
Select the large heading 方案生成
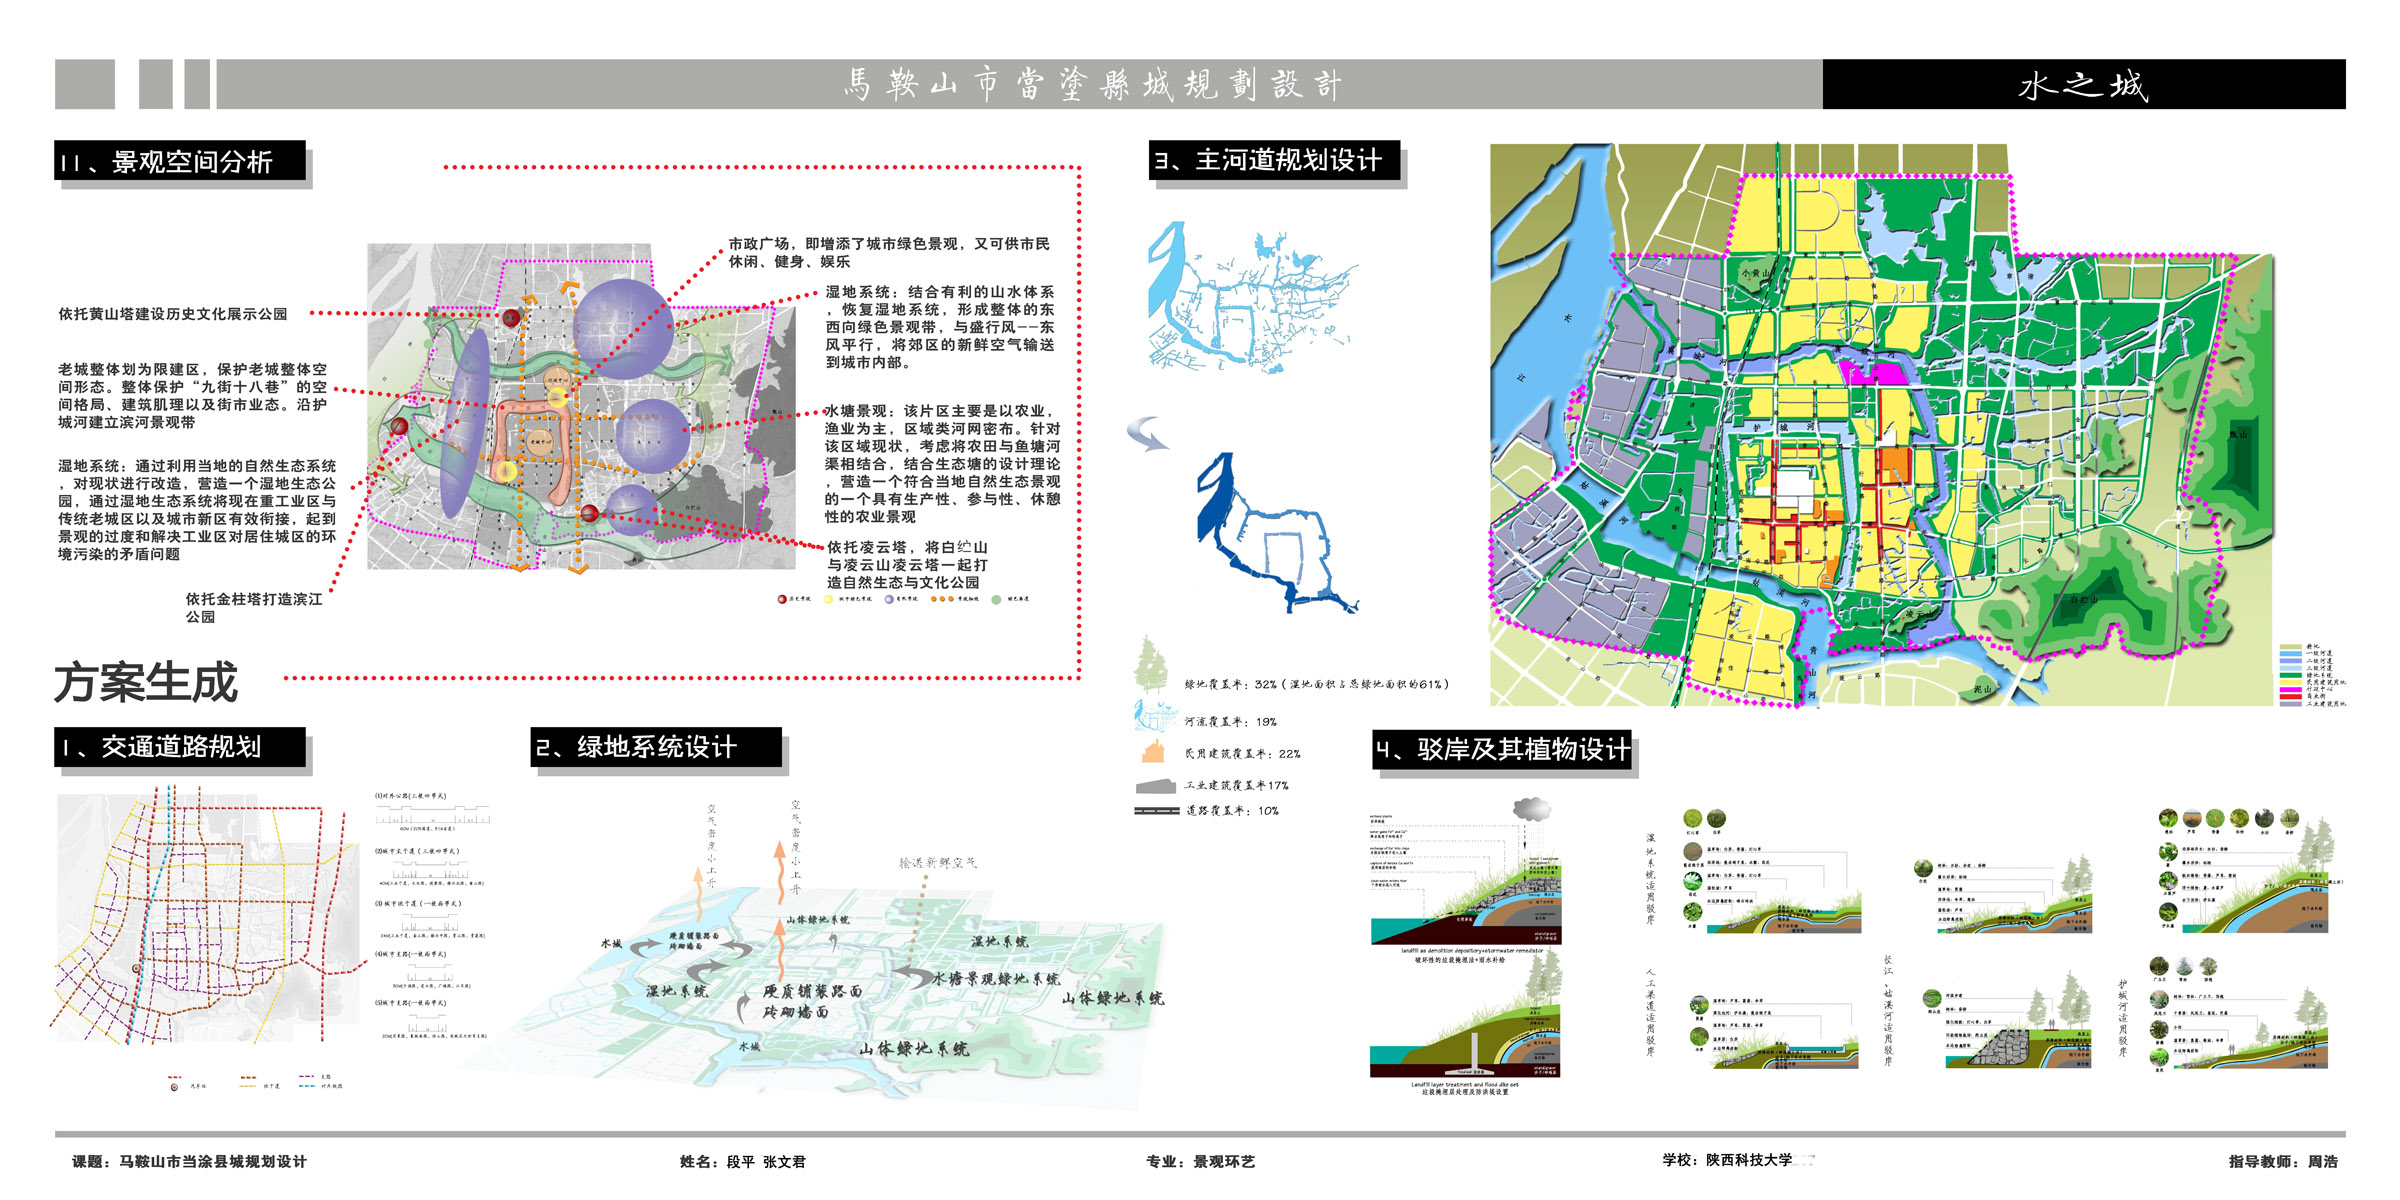146,682
